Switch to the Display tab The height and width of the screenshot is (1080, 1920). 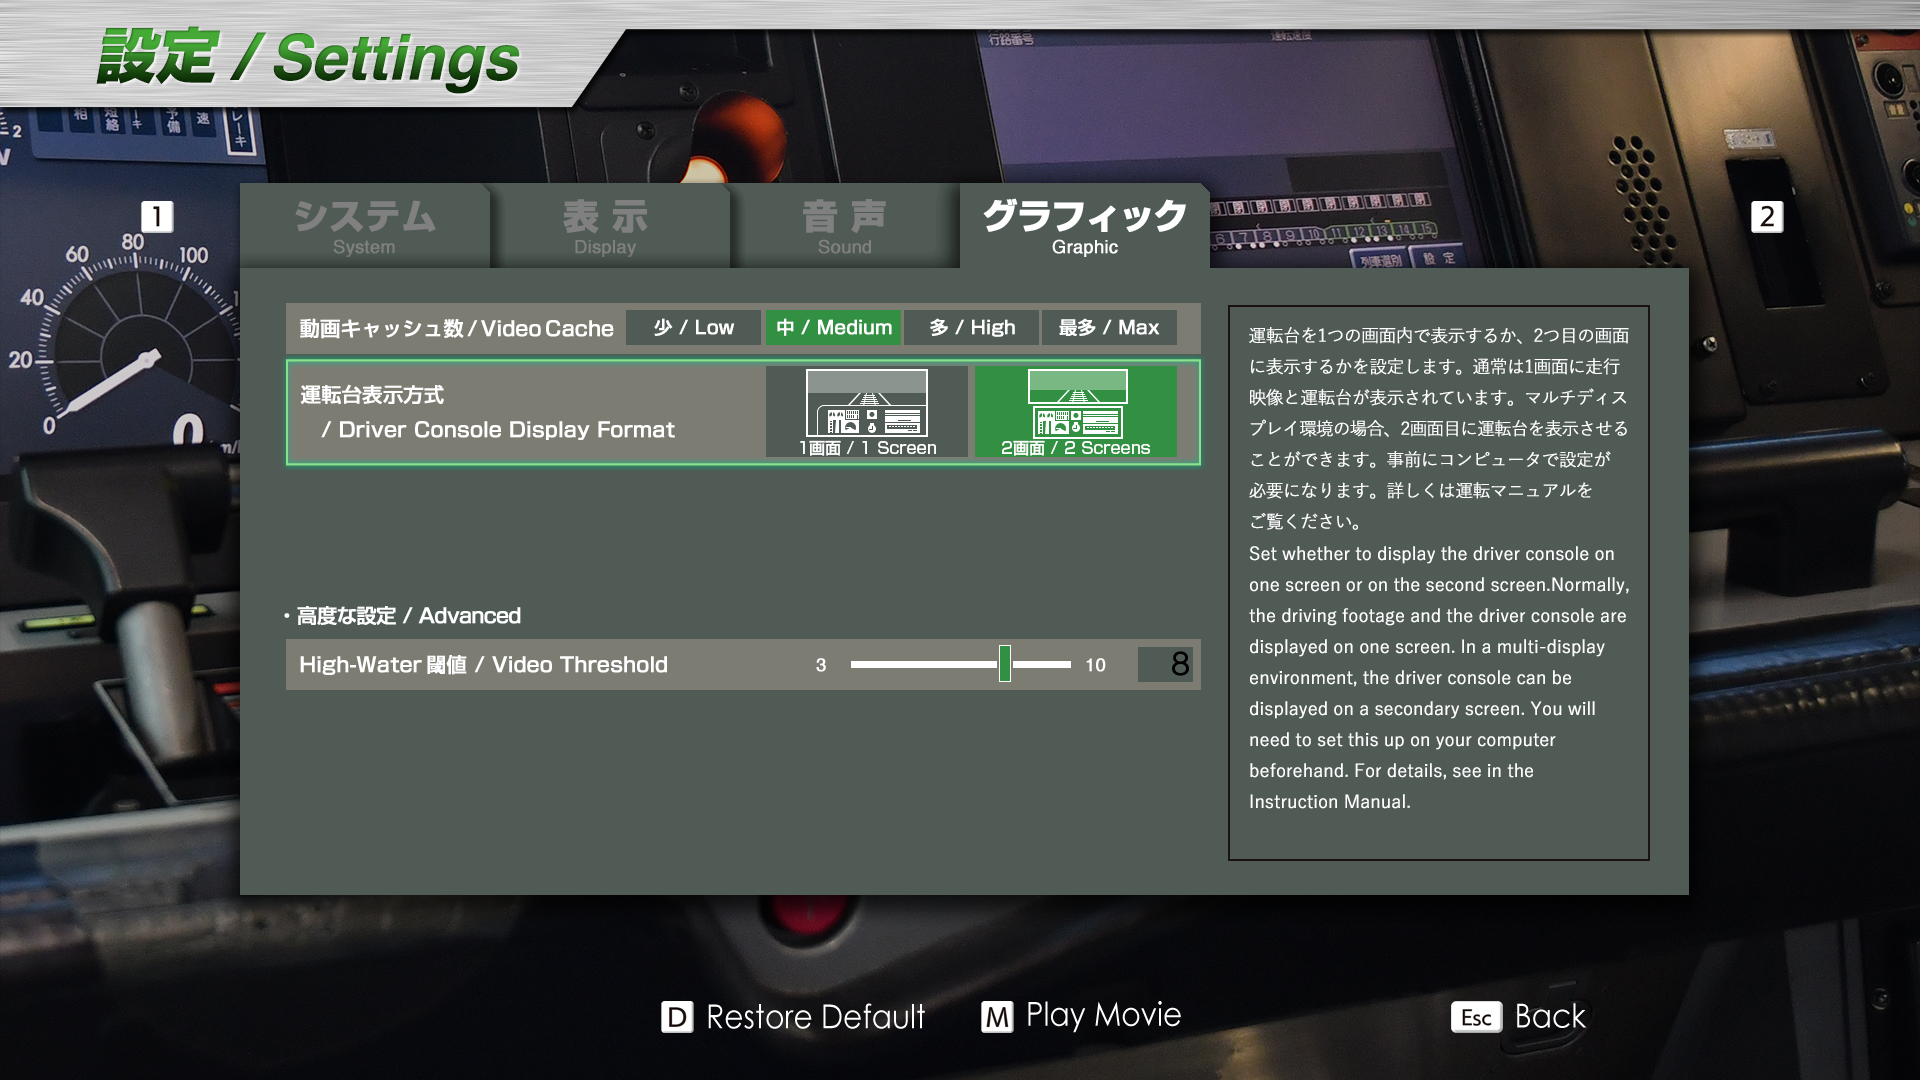coord(605,226)
